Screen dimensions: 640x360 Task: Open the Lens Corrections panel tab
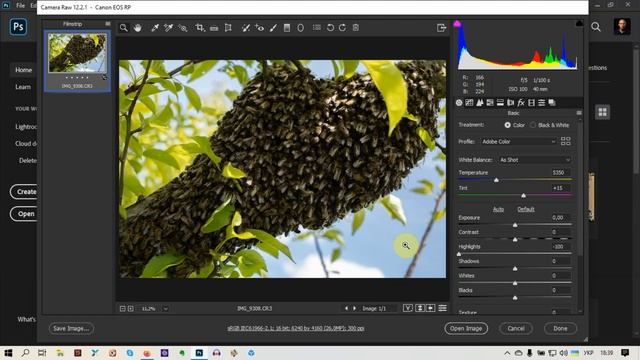click(510, 103)
